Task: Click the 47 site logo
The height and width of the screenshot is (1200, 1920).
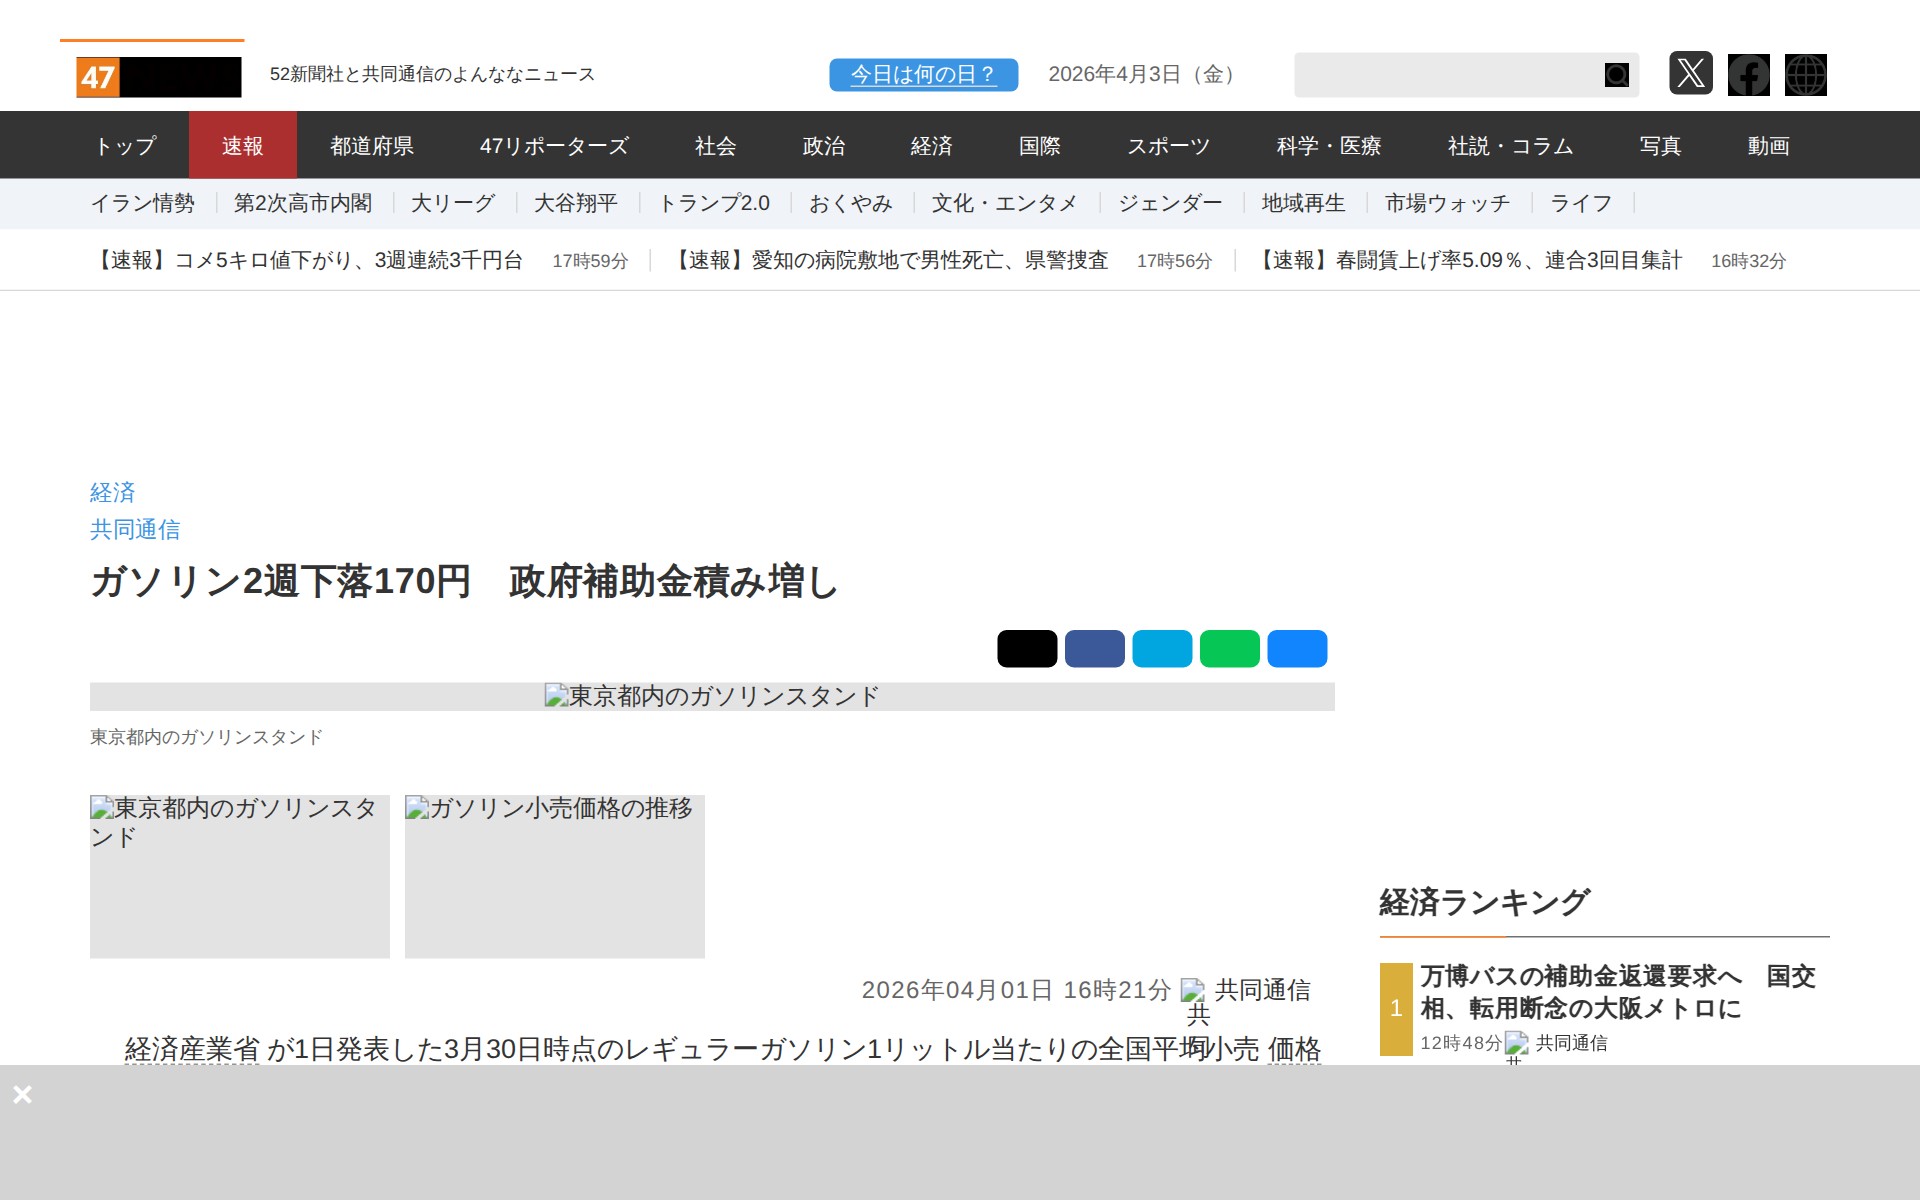Action: pos(158,77)
